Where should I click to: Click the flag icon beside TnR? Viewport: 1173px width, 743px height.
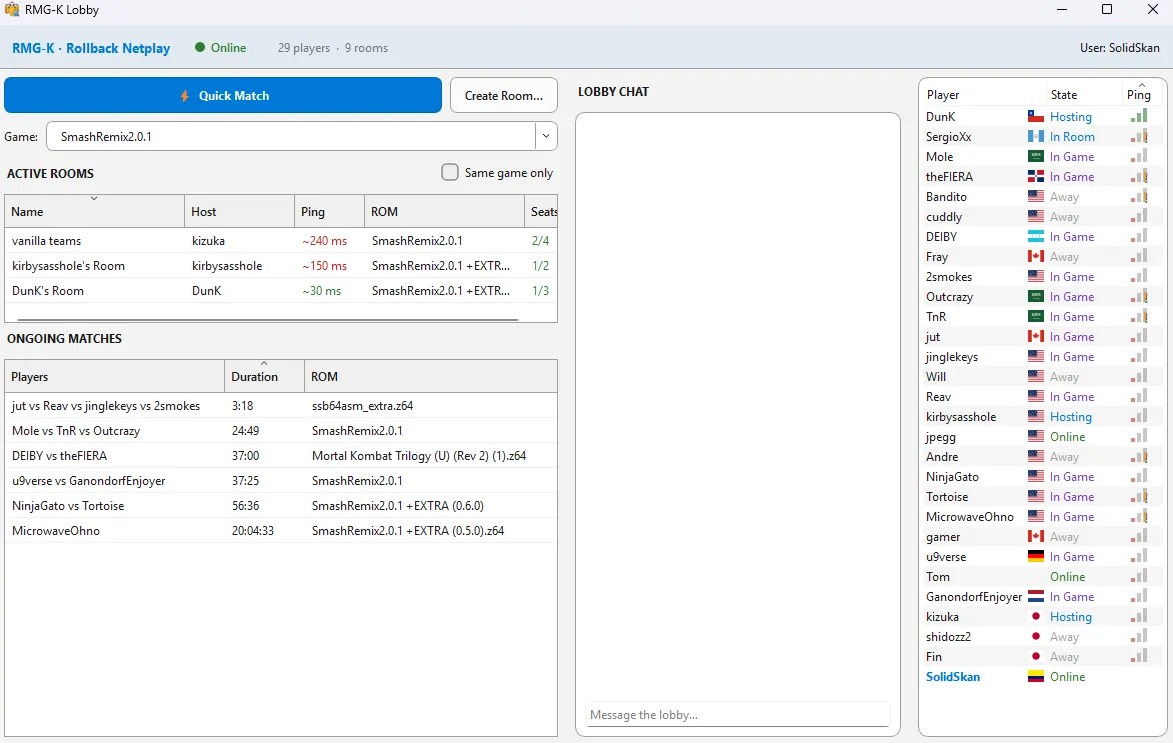[x=1035, y=317]
